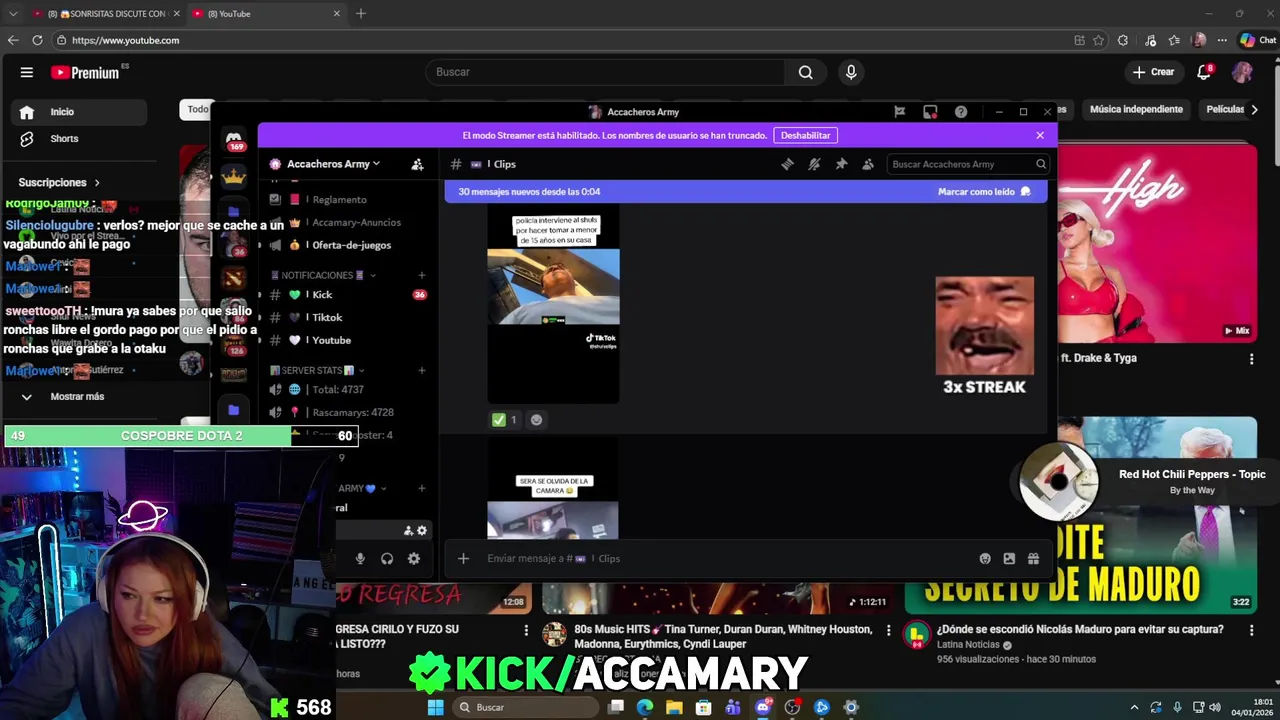Screen dimensions: 1280x720
Task: Open Discord inbox icon in title bar
Action: pyautogui.click(x=930, y=112)
